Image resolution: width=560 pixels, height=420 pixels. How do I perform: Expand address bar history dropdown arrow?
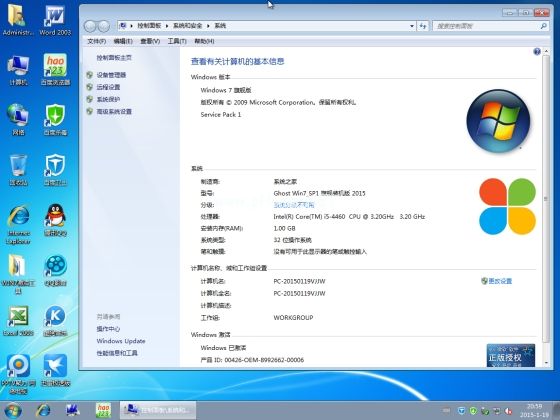[x=412, y=26]
